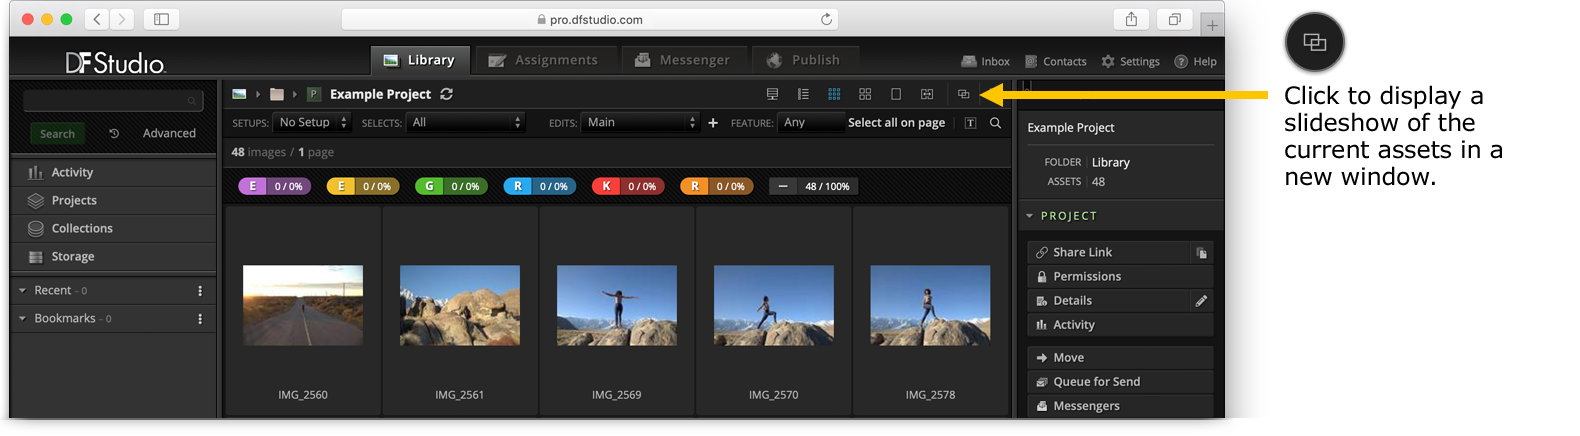Click the sidebar search input field
The image size is (1580, 436).
(113, 101)
